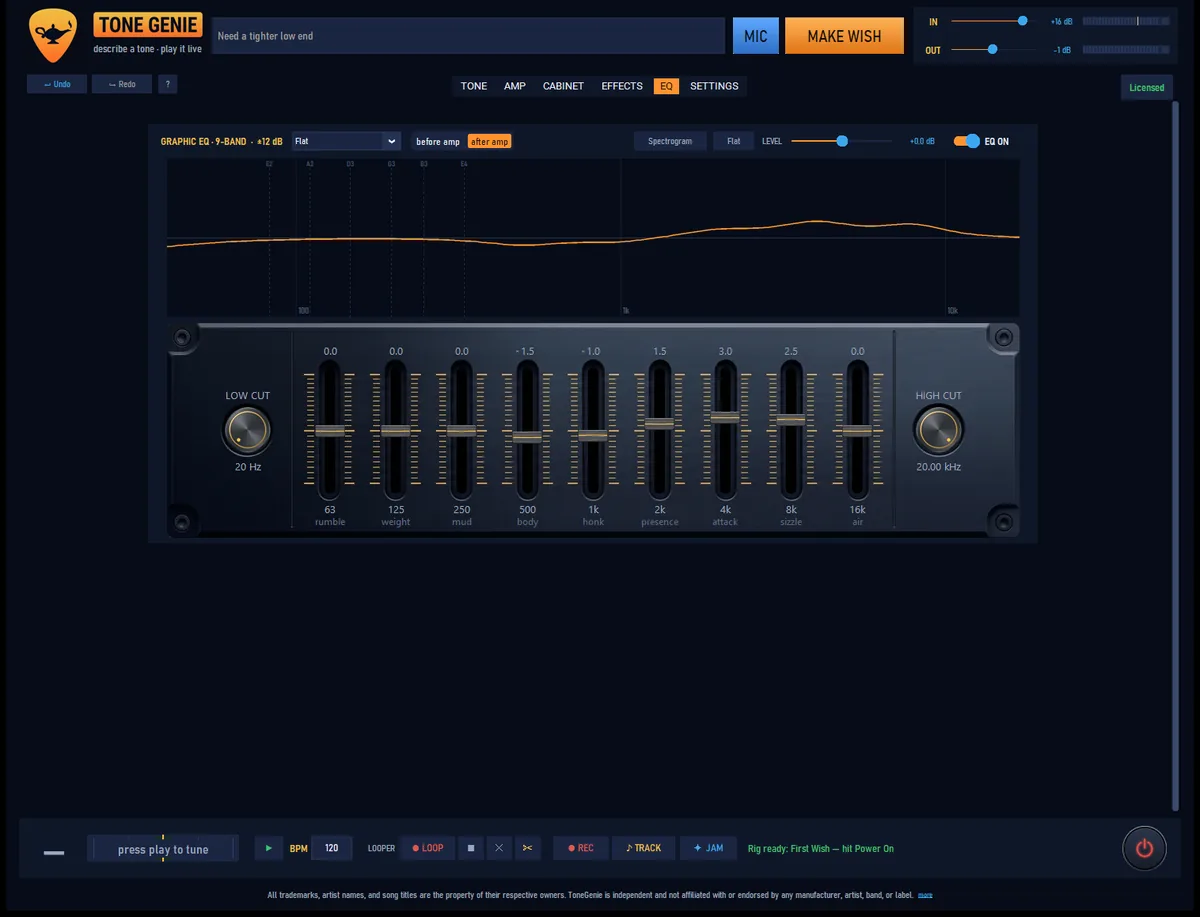Image resolution: width=1200 pixels, height=917 pixels.
Task: Click the '-1.5' value above the 500 band
Action: (x=526, y=351)
